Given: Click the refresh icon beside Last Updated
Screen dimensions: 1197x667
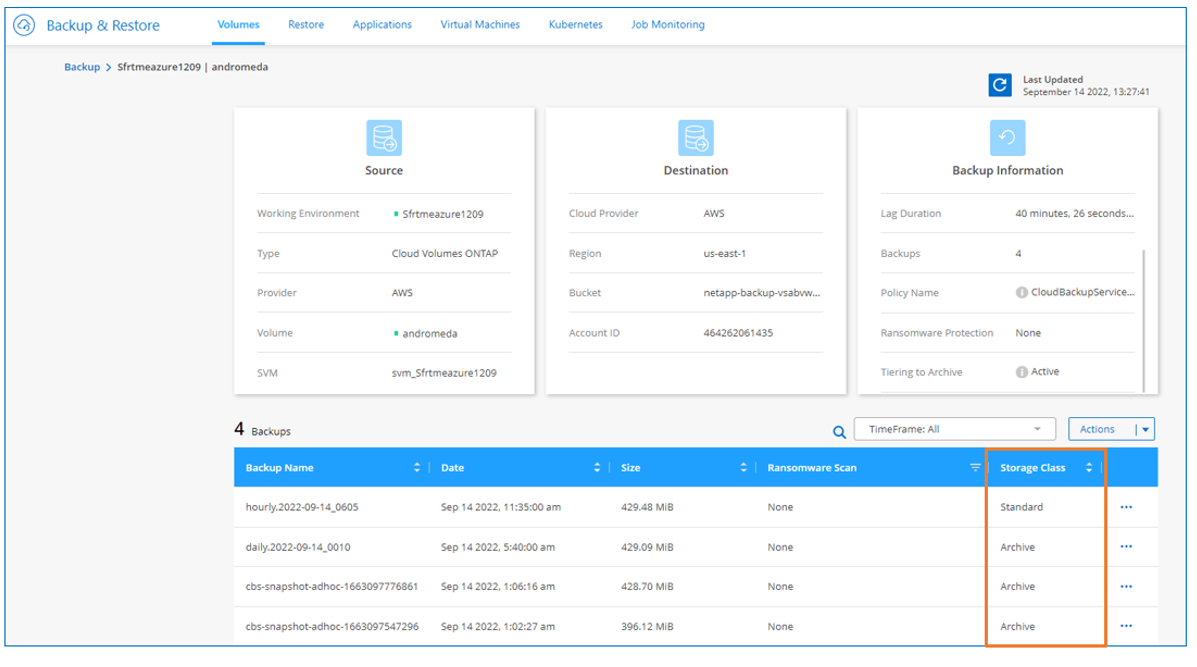Looking at the screenshot, I should 999,85.
